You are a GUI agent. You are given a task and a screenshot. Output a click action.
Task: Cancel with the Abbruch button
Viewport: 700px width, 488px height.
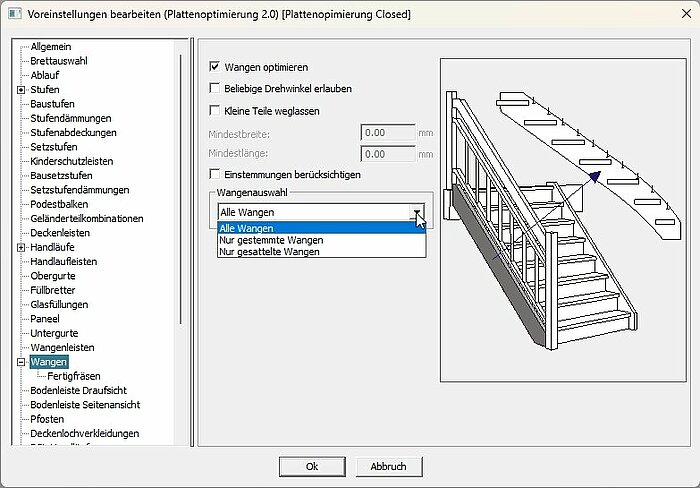click(388, 467)
